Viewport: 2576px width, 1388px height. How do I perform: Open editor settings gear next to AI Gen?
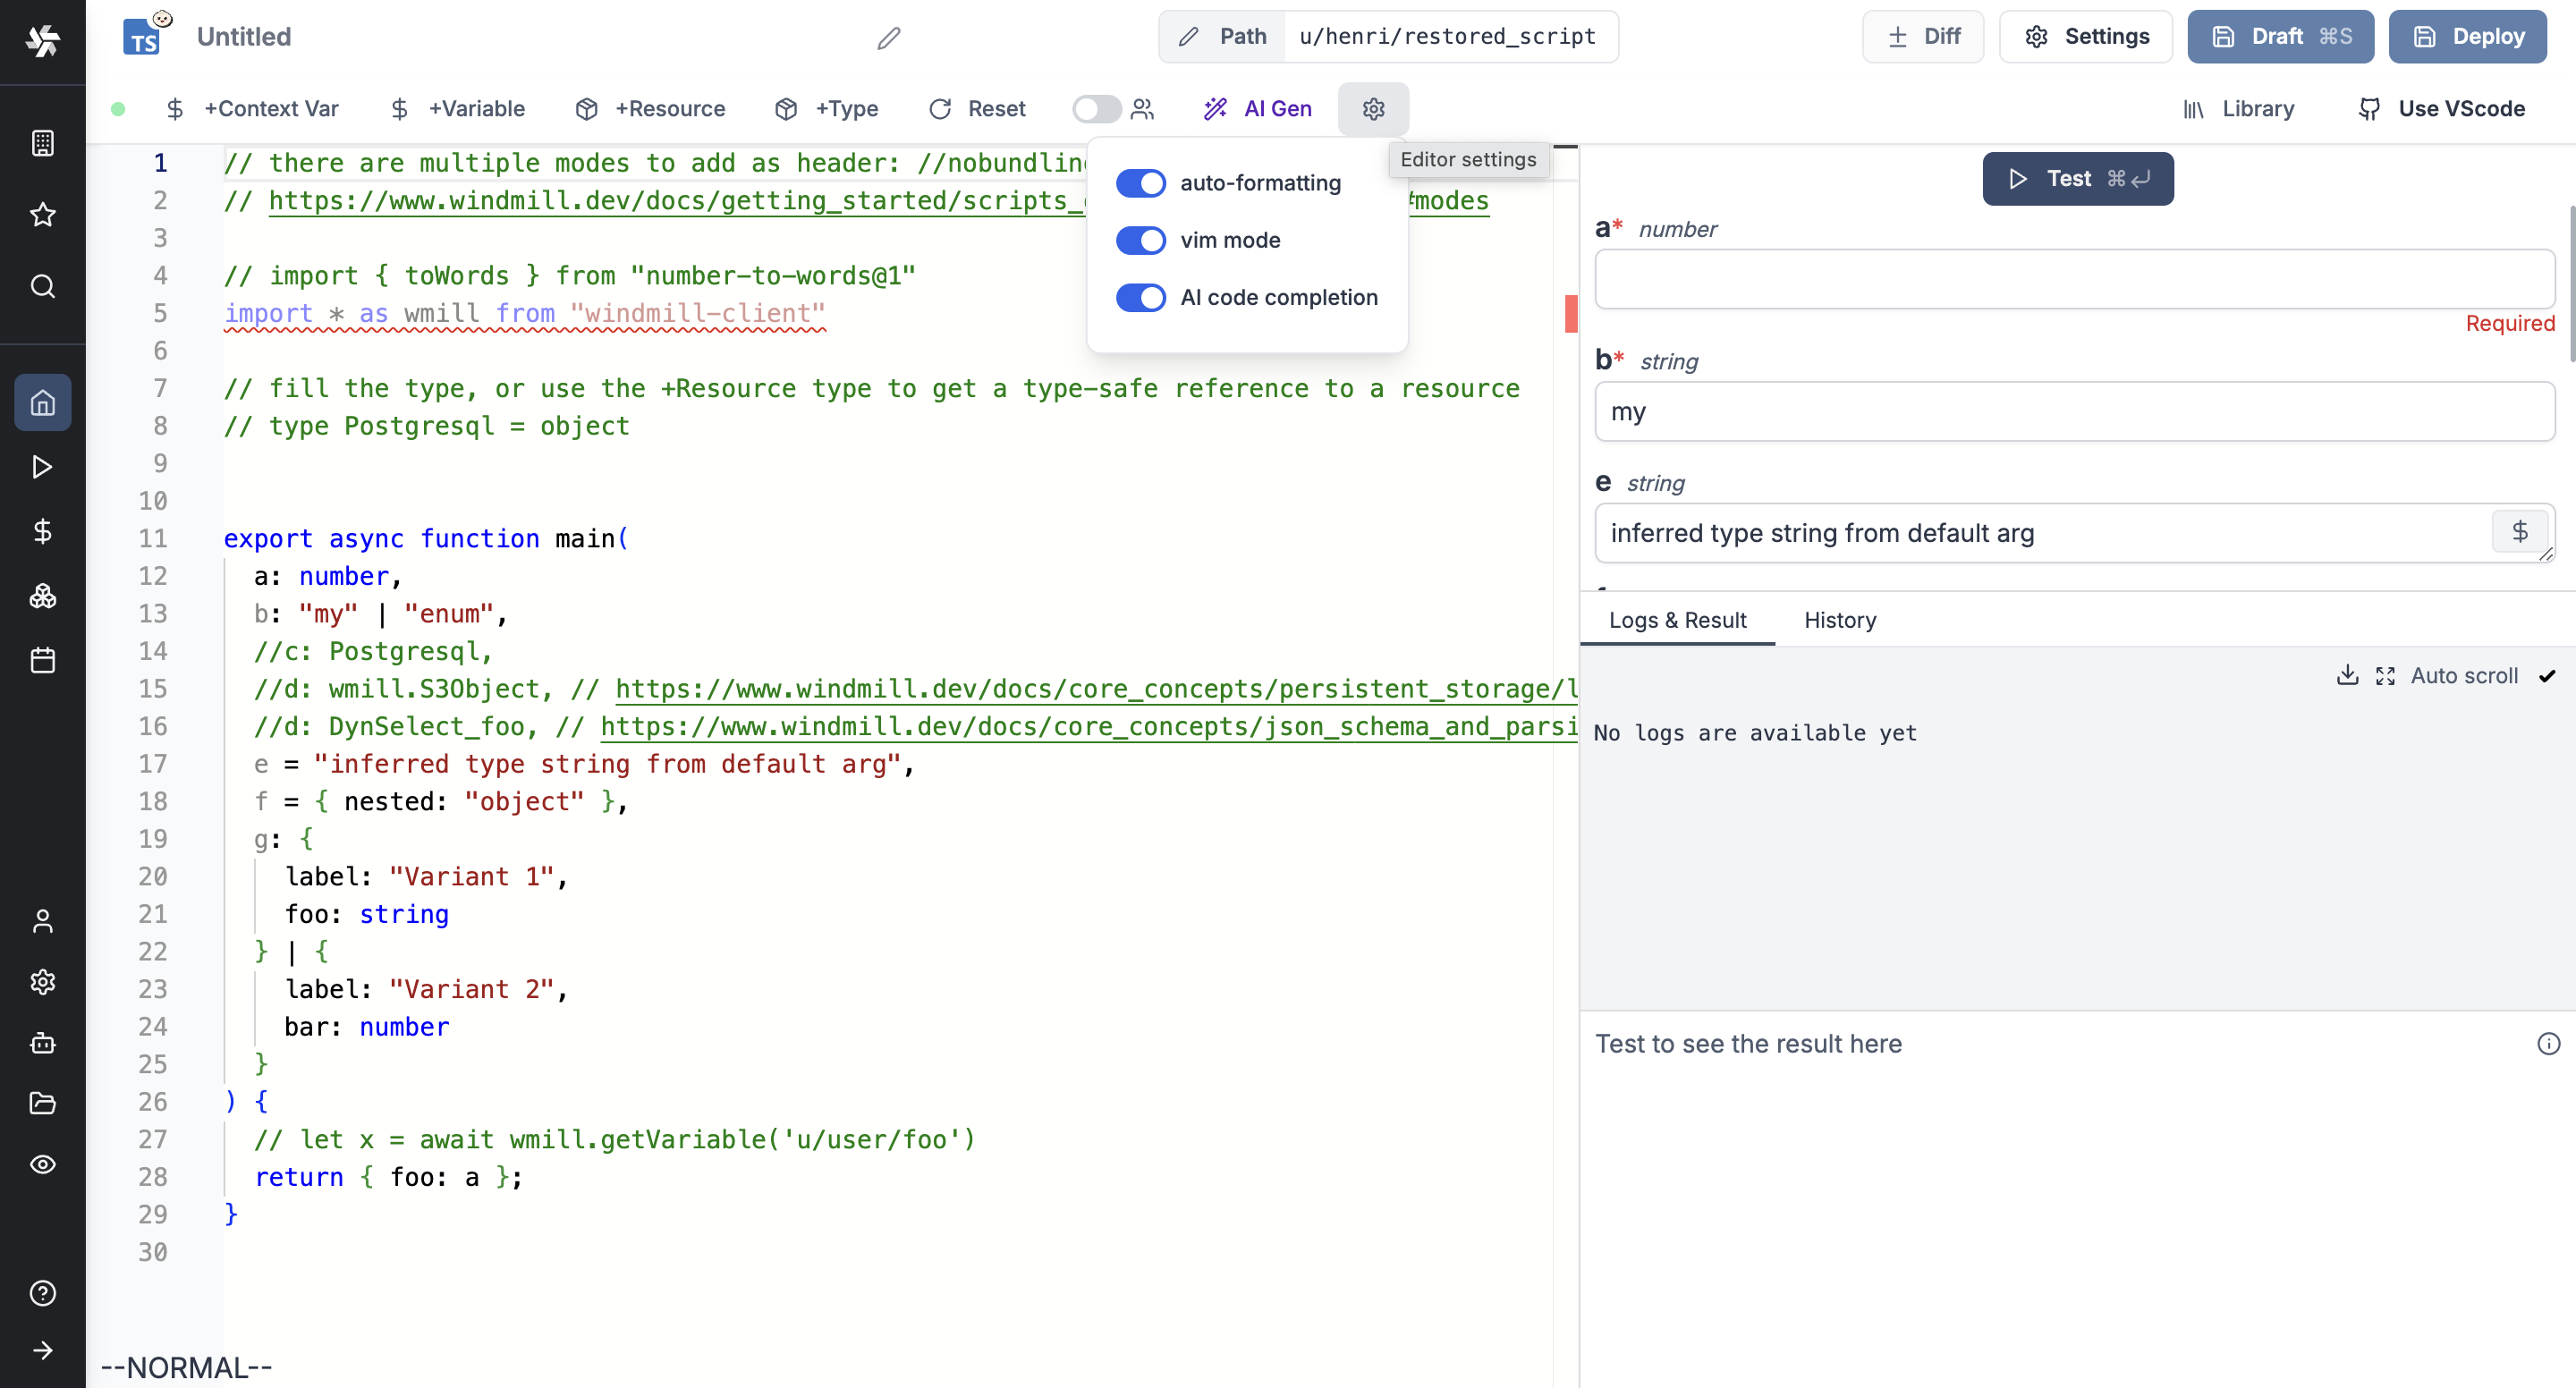click(1373, 109)
